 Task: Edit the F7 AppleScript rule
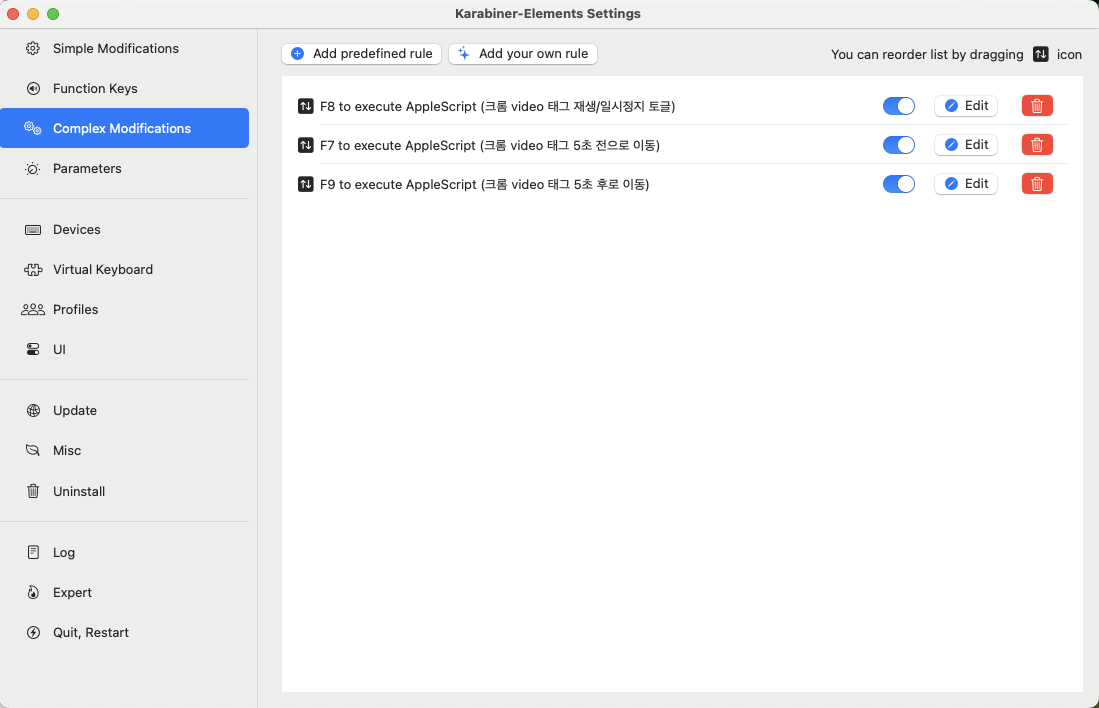tap(966, 145)
